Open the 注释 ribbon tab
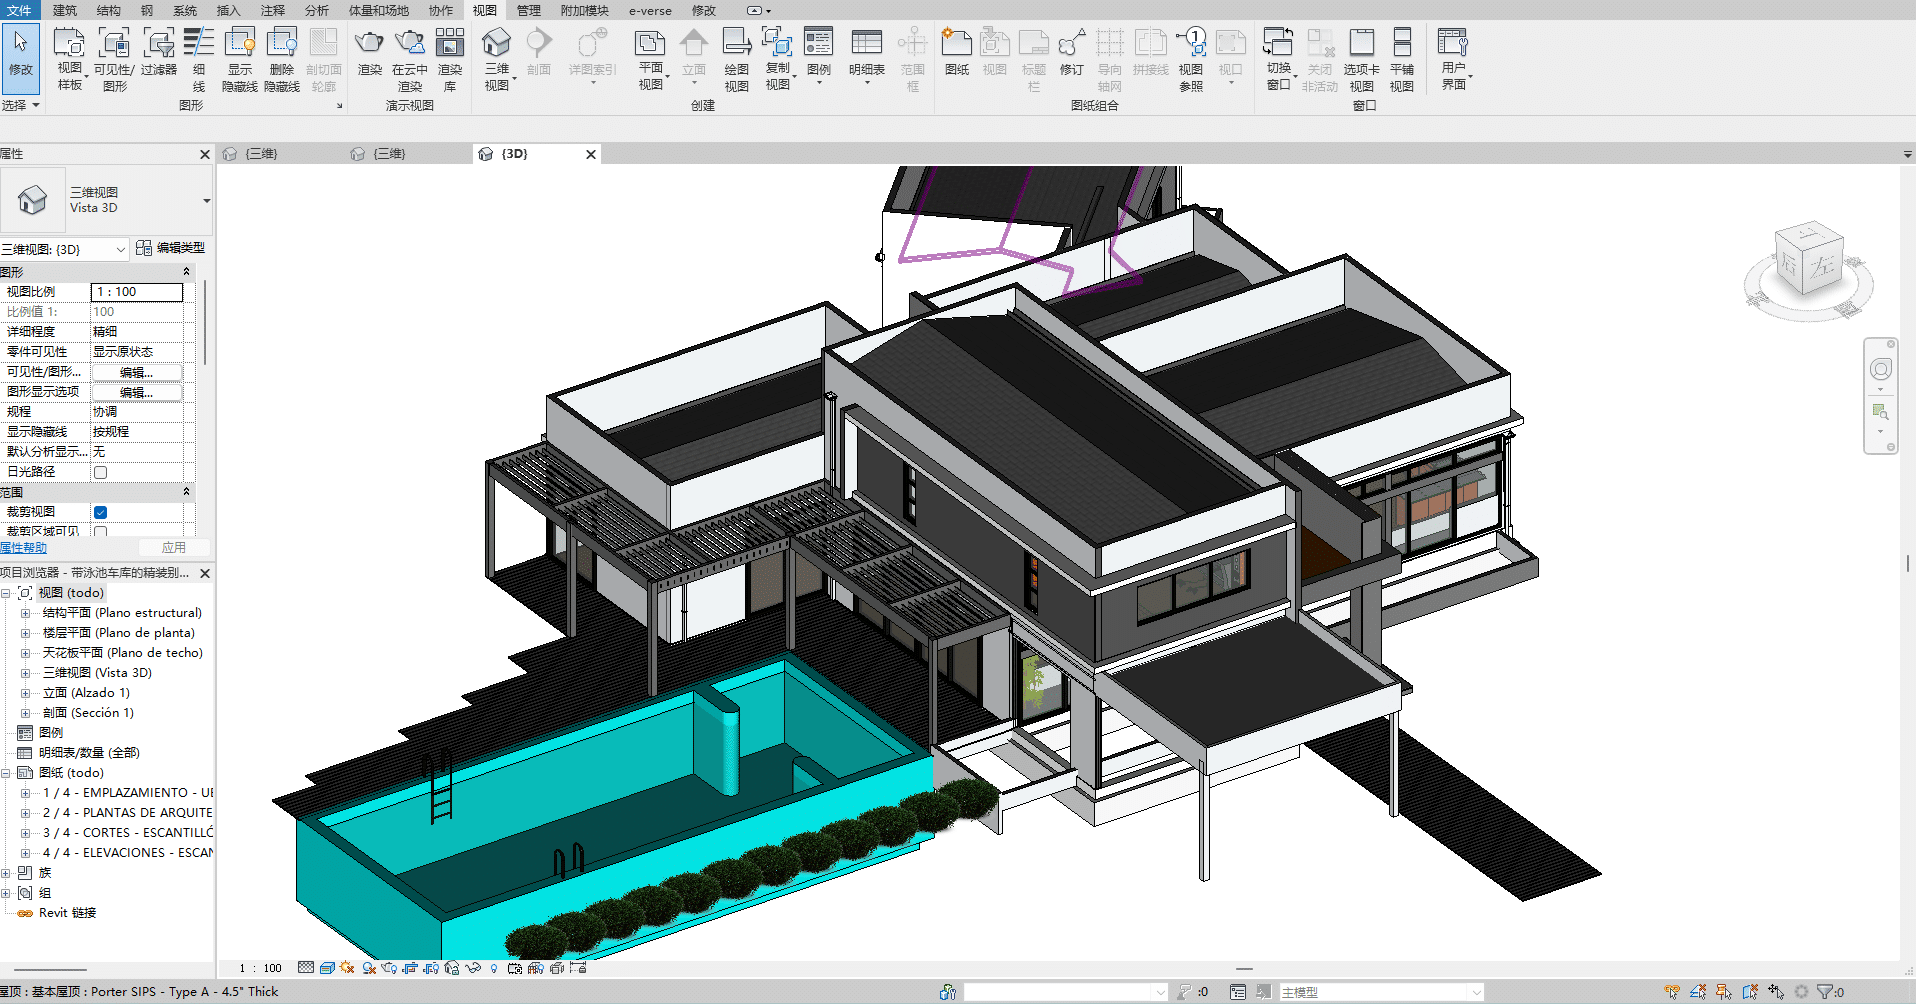 (272, 11)
